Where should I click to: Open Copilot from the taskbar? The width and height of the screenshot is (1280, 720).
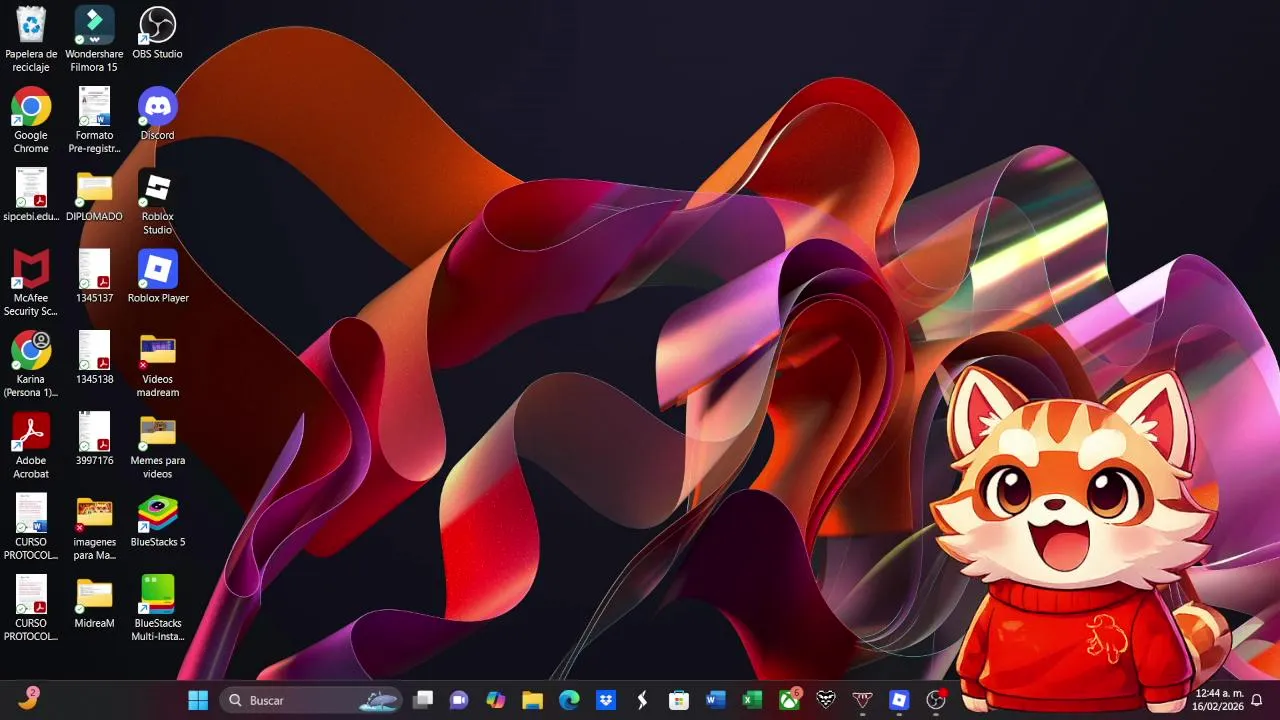pyautogui.click(x=496, y=700)
